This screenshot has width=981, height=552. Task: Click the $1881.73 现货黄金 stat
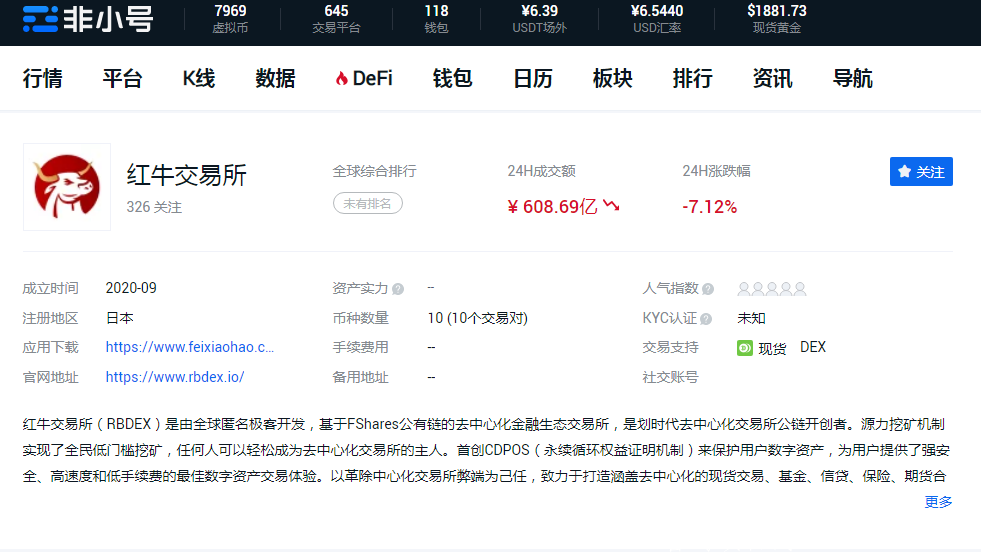pyautogui.click(x=776, y=19)
